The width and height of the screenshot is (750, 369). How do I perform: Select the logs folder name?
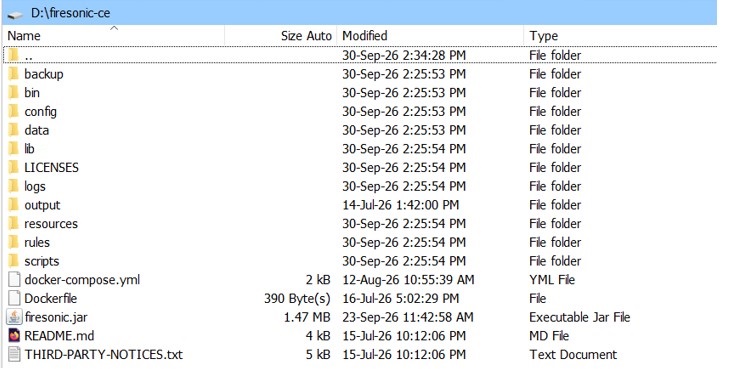[x=35, y=186]
